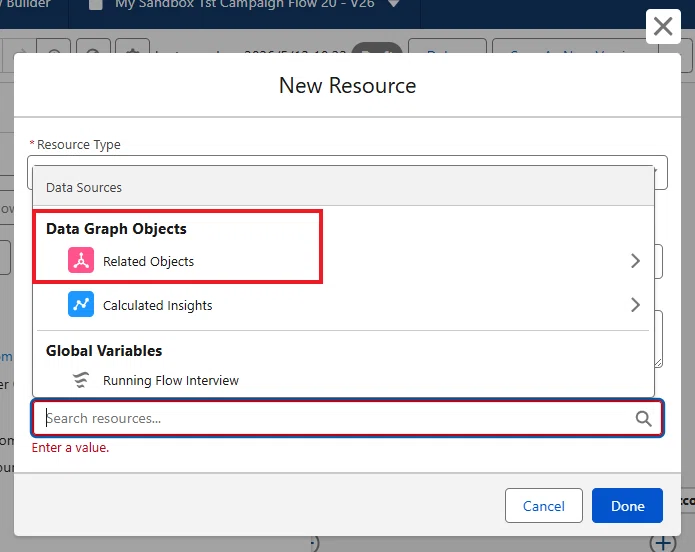Image resolution: width=695 pixels, height=552 pixels.
Task: Click the blue Calculated Insights icon
Action: pyautogui.click(x=81, y=304)
